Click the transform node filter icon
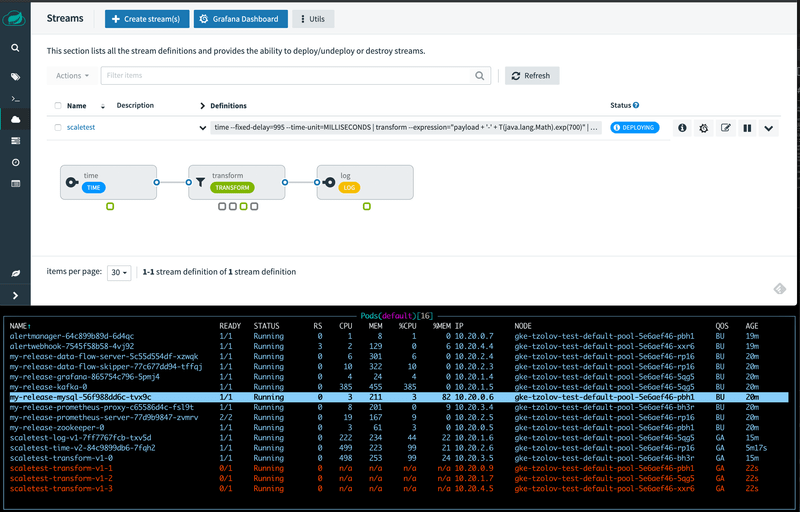Screen dimensions: 800x512 [201, 182]
